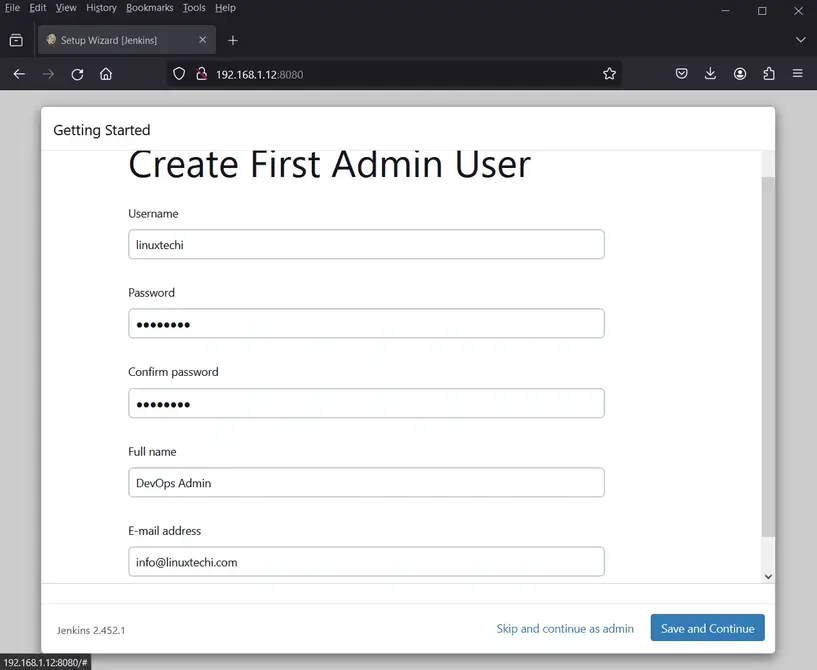Click Skip and continue as admin link
The width and height of the screenshot is (817, 670).
coord(565,629)
